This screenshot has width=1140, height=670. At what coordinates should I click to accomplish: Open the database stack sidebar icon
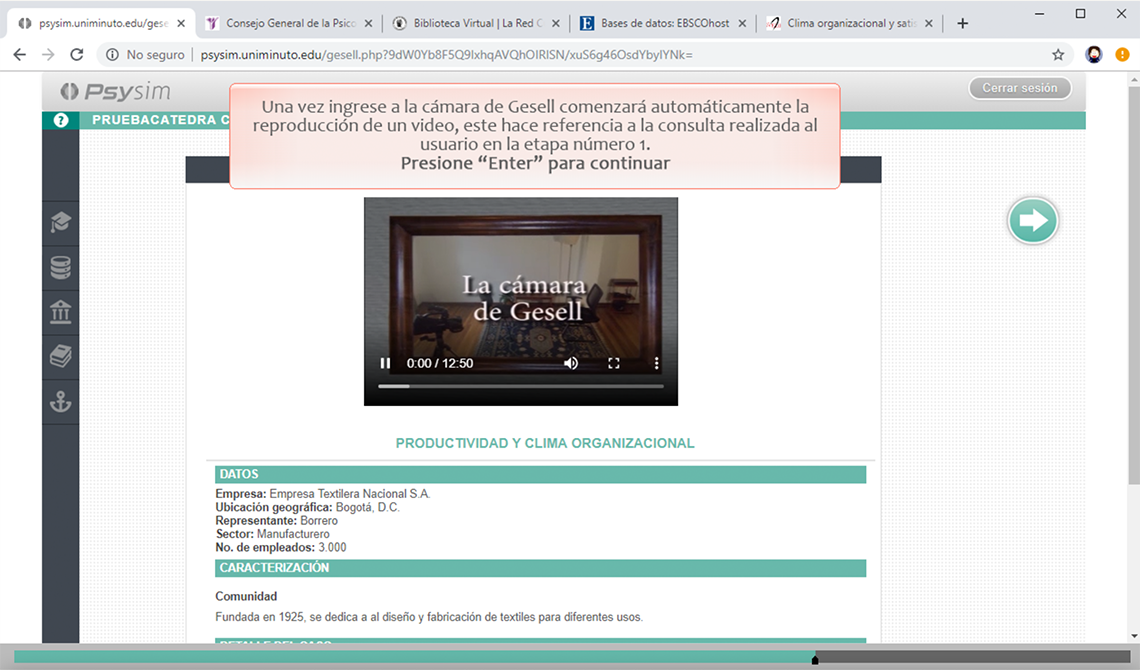point(60,267)
